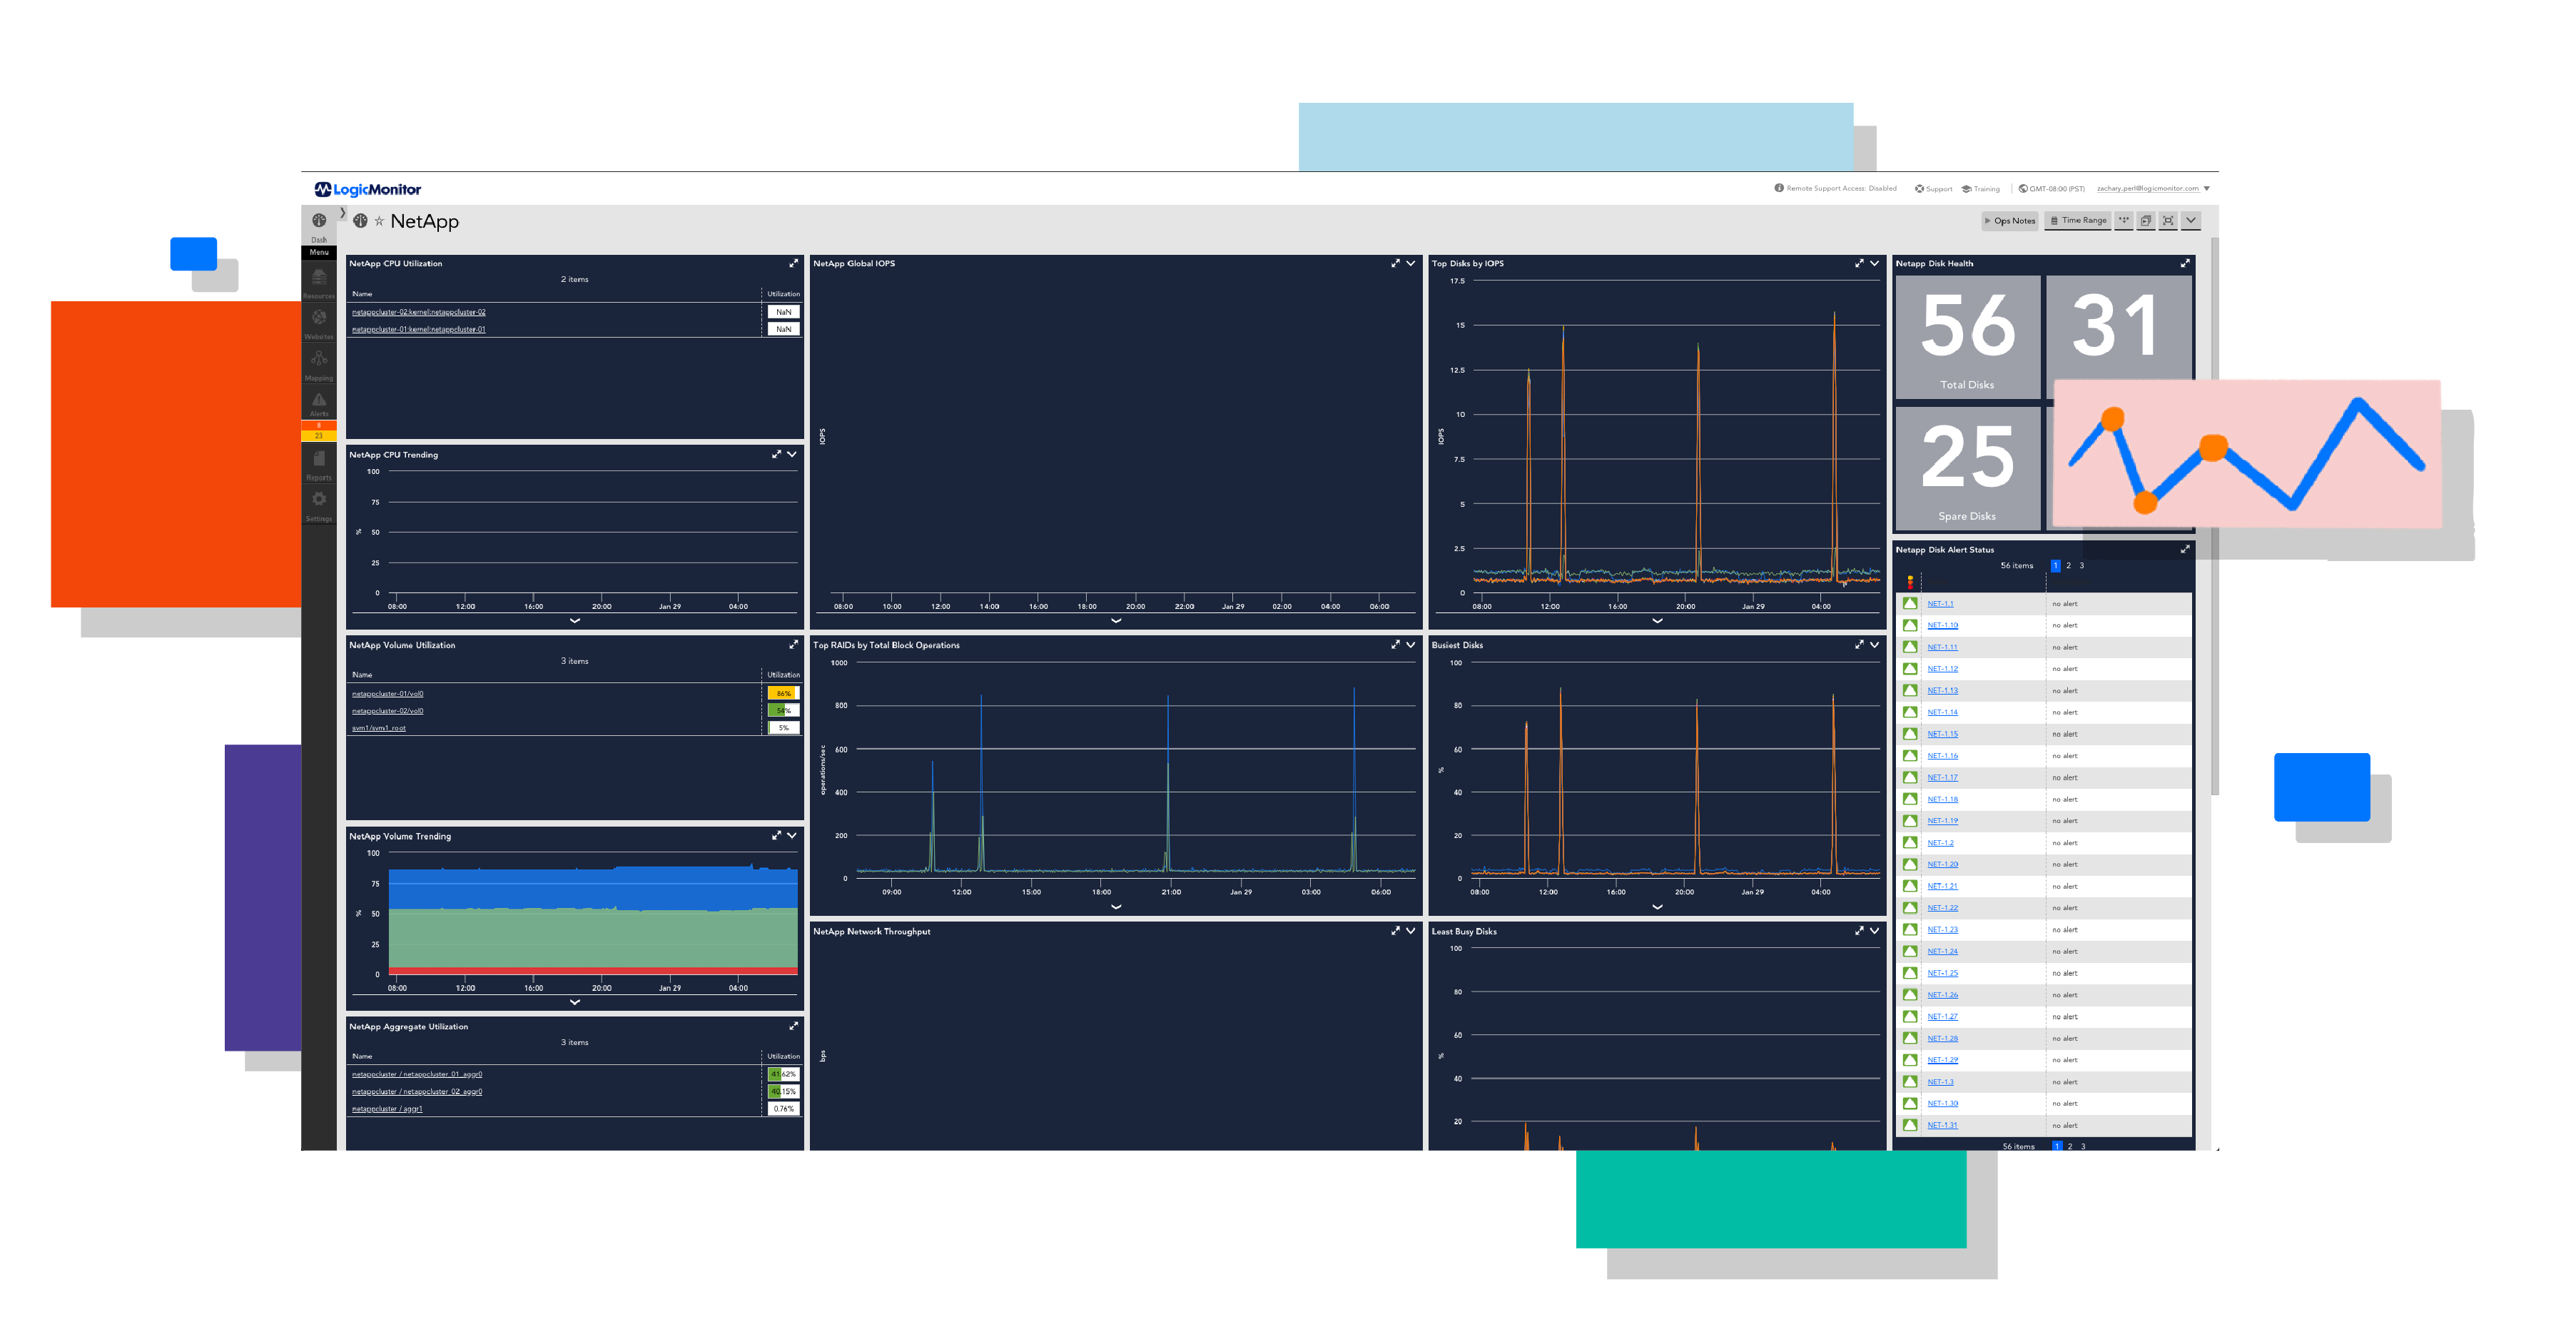Open the NetApp Network Throughput chevron menu
Image resolution: width=2576 pixels, height=1327 pixels.
1411,931
